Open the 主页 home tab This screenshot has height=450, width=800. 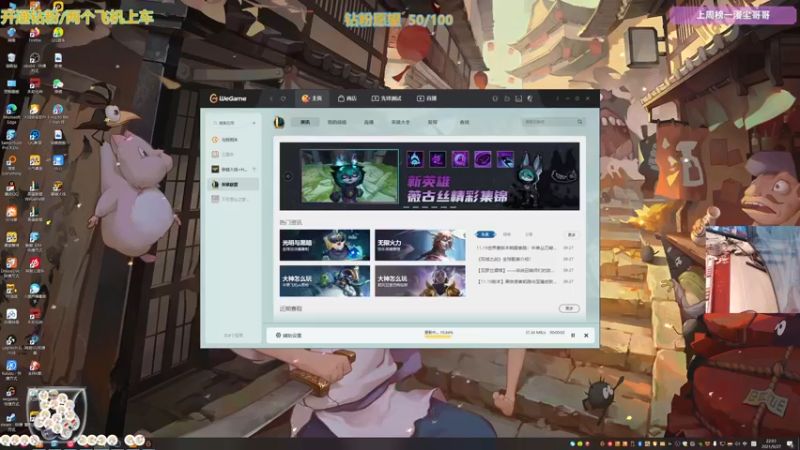point(312,98)
